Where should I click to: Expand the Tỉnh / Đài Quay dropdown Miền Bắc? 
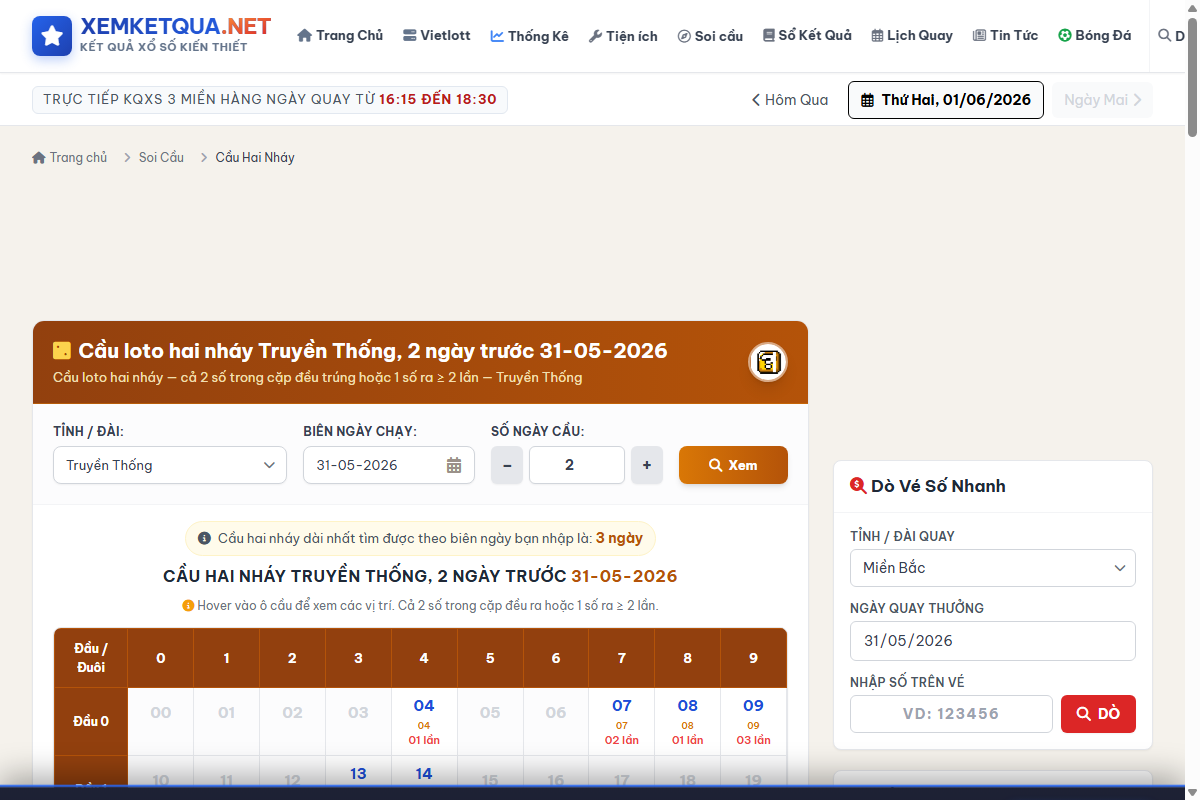coord(993,568)
